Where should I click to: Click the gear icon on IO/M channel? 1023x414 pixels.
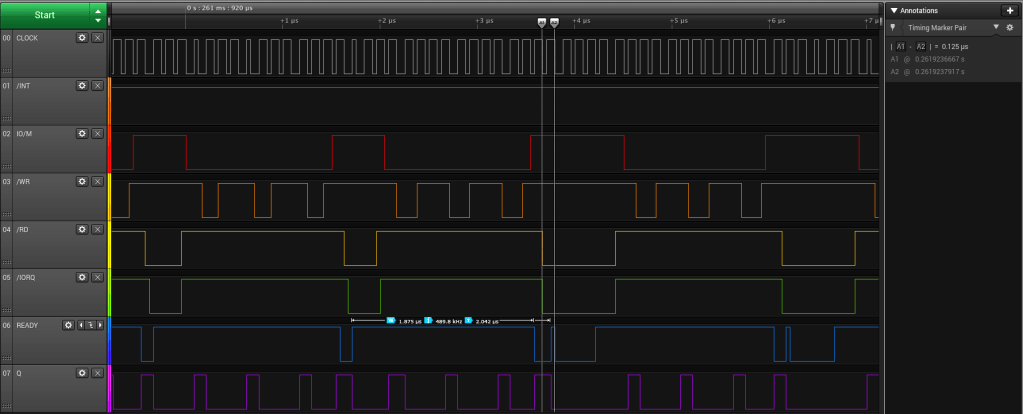coord(83,133)
